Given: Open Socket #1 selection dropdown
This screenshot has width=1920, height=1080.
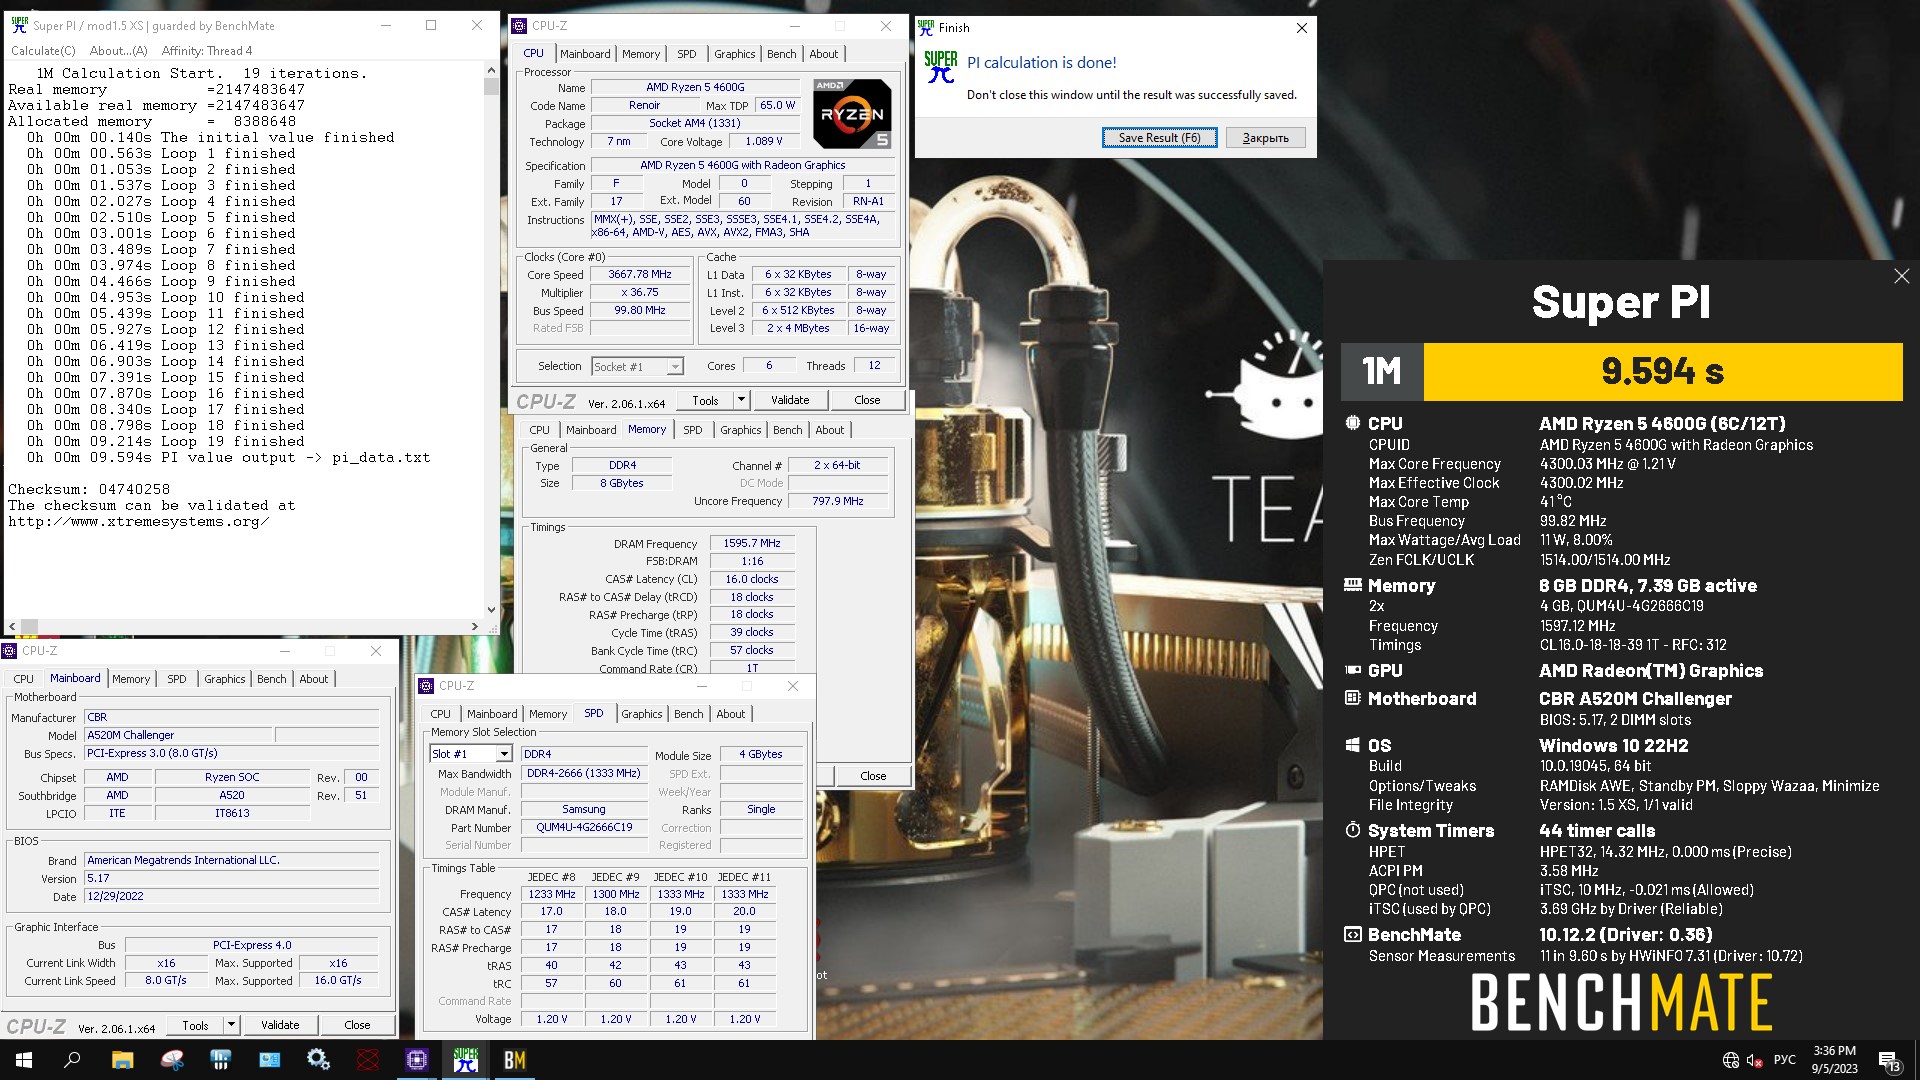Looking at the screenshot, I should (x=675, y=367).
